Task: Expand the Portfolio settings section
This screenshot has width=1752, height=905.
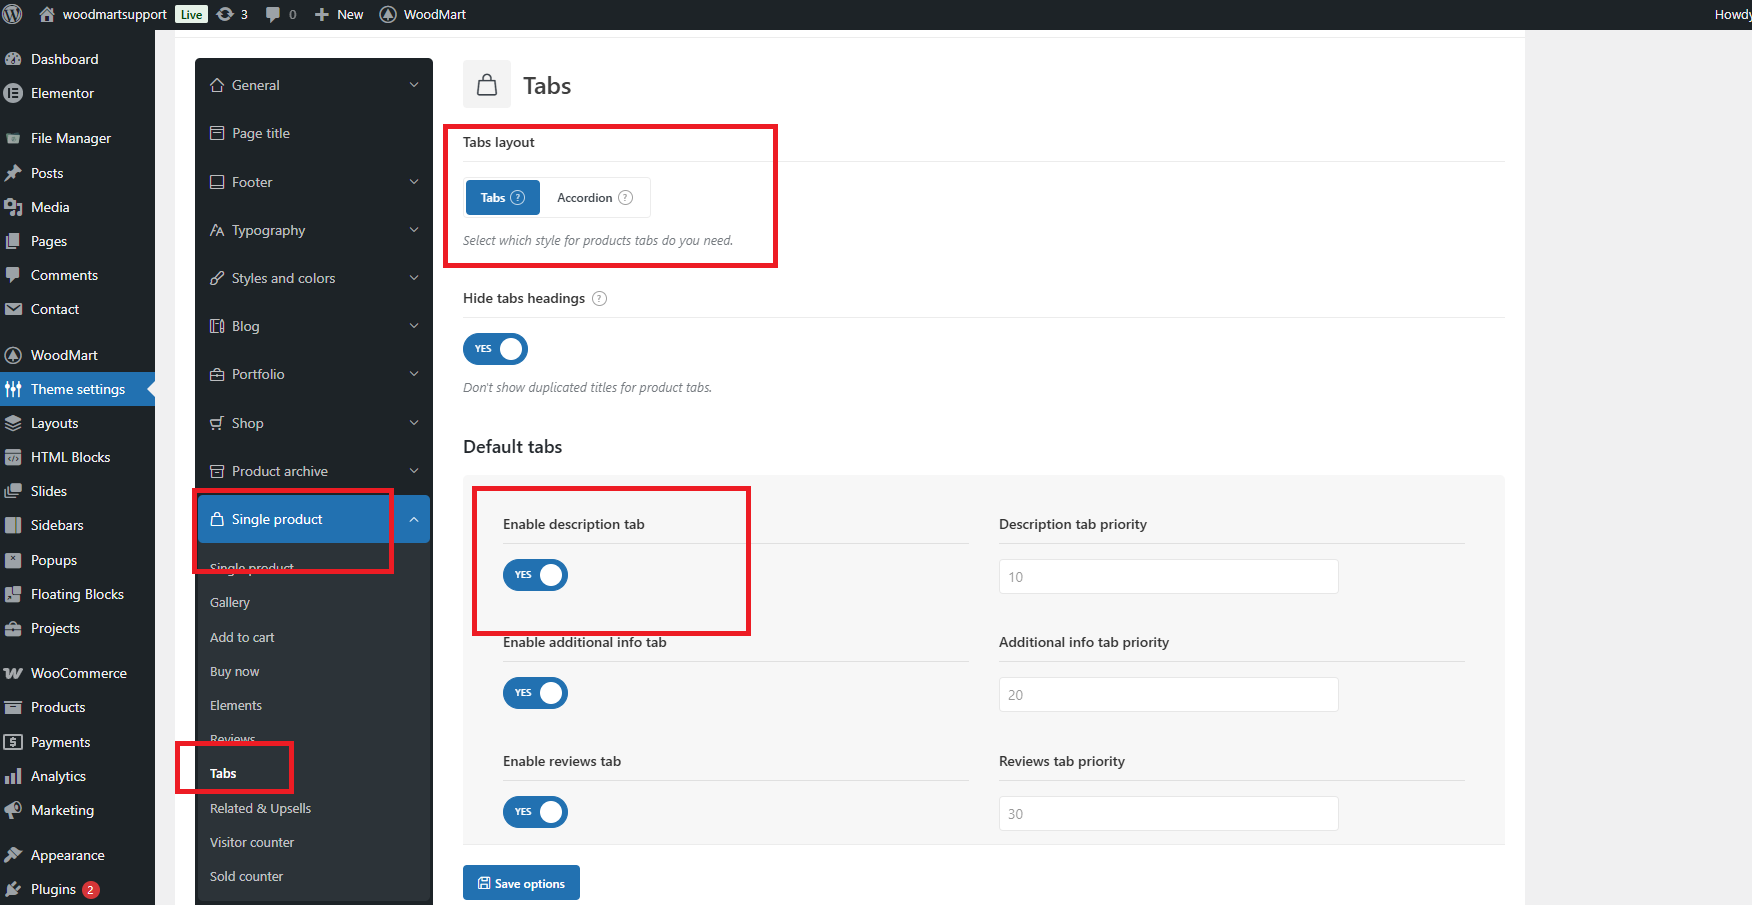Action: tap(314, 374)
